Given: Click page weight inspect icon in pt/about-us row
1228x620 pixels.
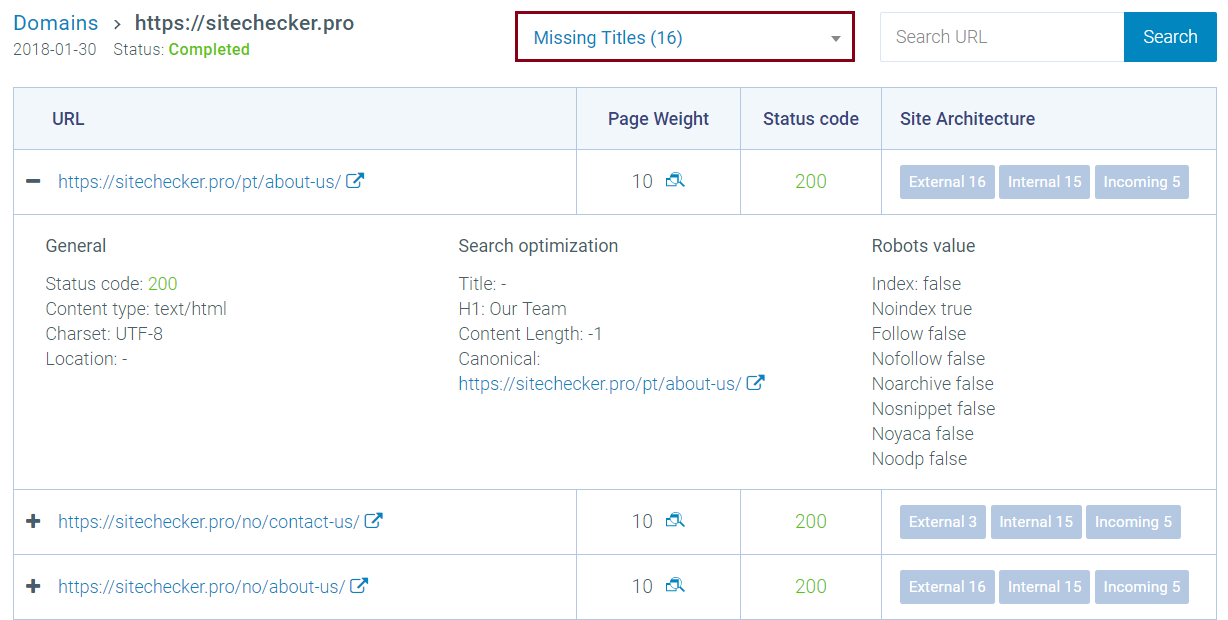Looking at the screenshot, I should click(x=675, y=181).
